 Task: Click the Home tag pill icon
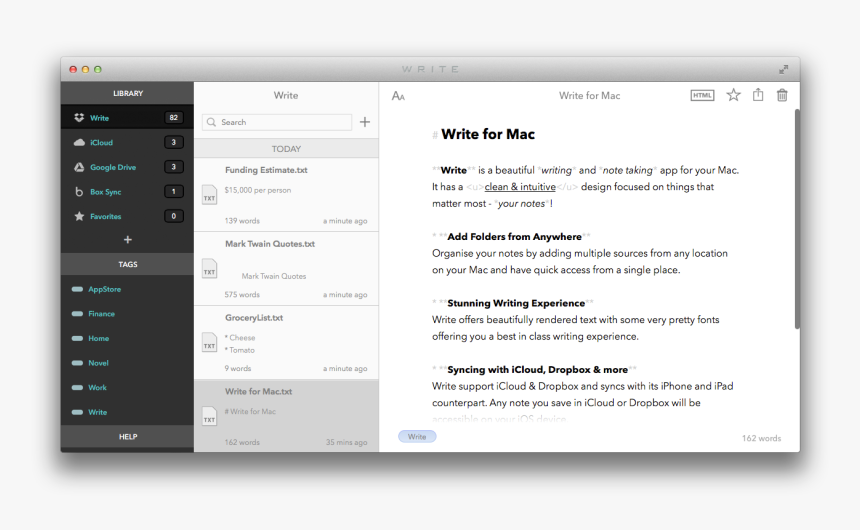coord(77,339)
